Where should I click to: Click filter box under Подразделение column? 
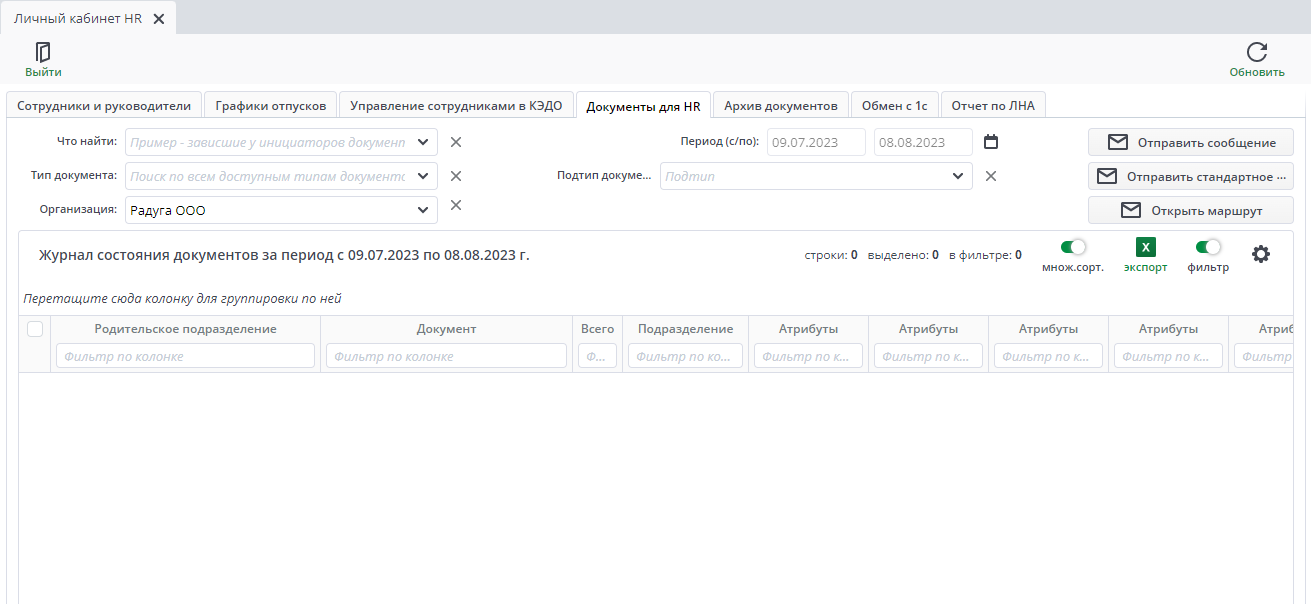(x=685, y=356)
